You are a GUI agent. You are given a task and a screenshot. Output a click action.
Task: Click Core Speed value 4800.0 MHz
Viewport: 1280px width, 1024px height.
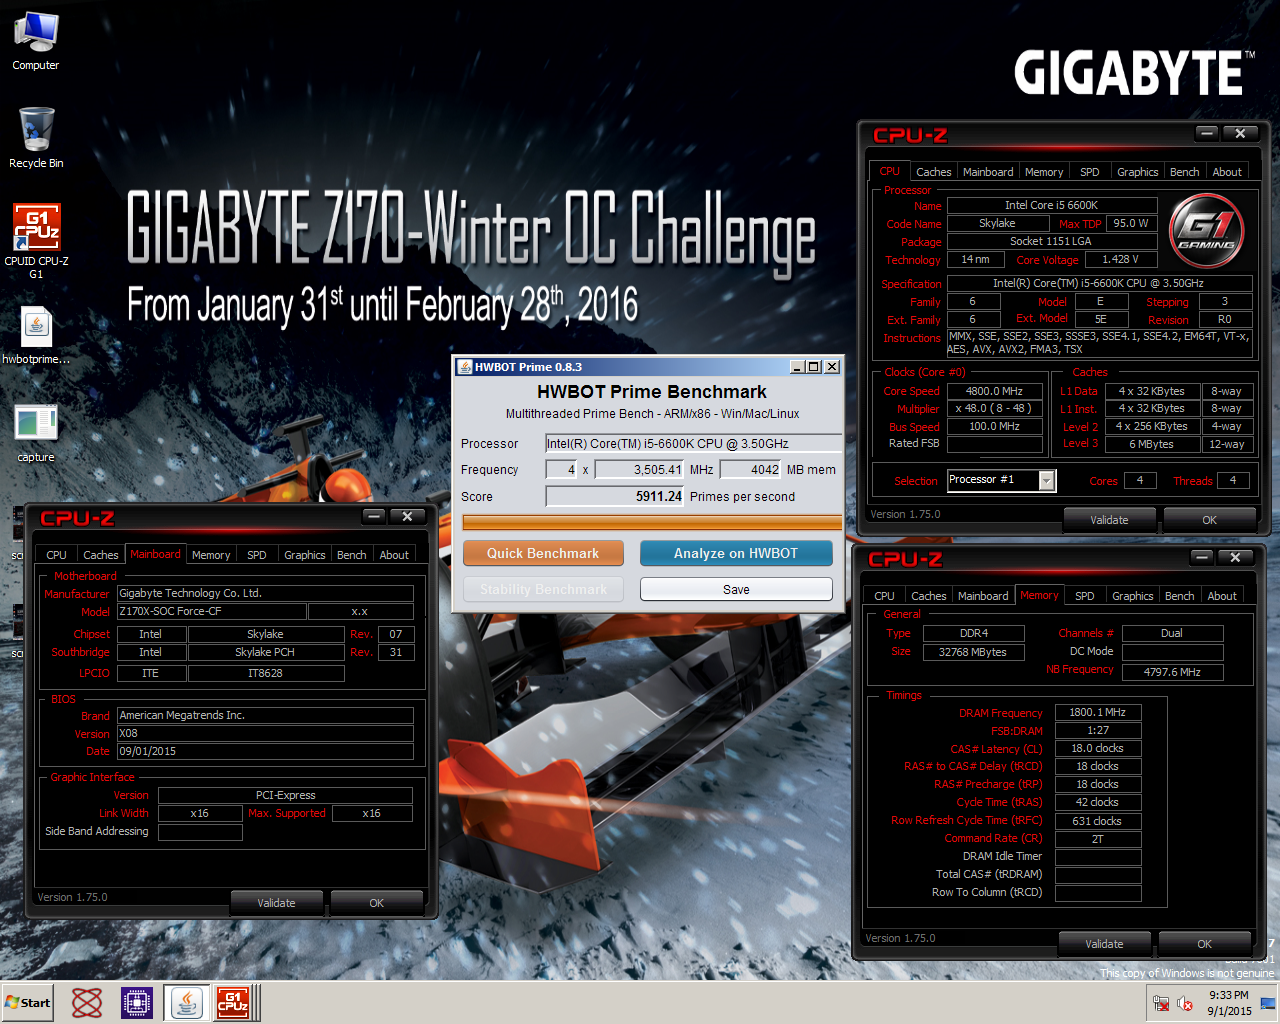pos(994,391)
